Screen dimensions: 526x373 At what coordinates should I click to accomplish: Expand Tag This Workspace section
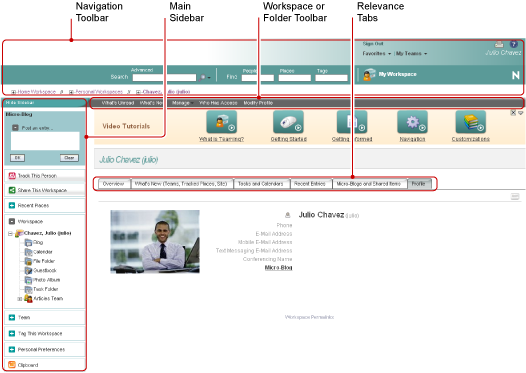[x=12, y=333]
